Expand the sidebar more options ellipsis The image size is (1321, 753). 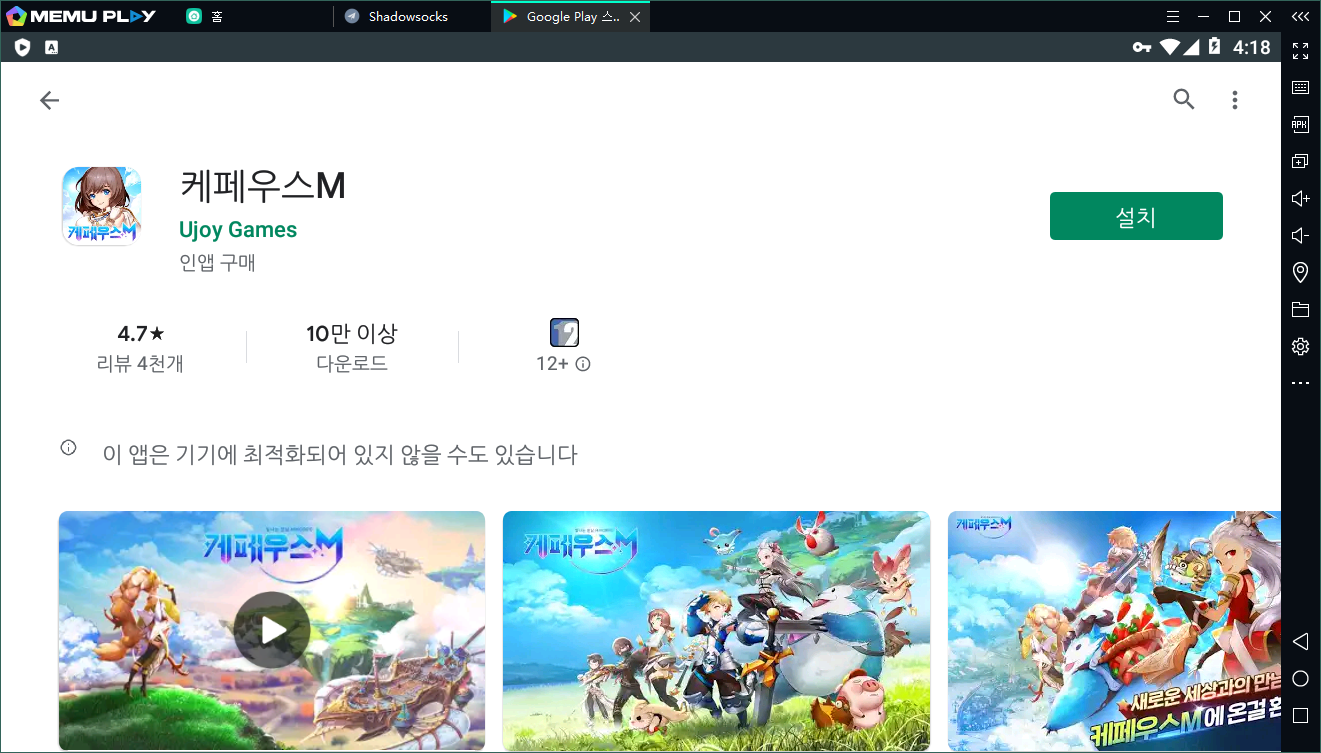1300,383
